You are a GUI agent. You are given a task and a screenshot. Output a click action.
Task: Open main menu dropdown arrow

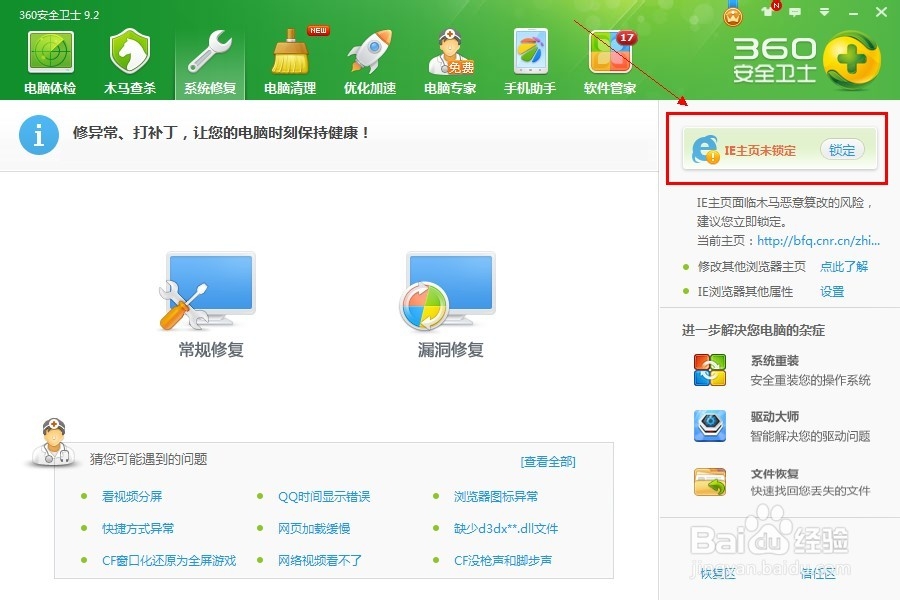(823, 12)
